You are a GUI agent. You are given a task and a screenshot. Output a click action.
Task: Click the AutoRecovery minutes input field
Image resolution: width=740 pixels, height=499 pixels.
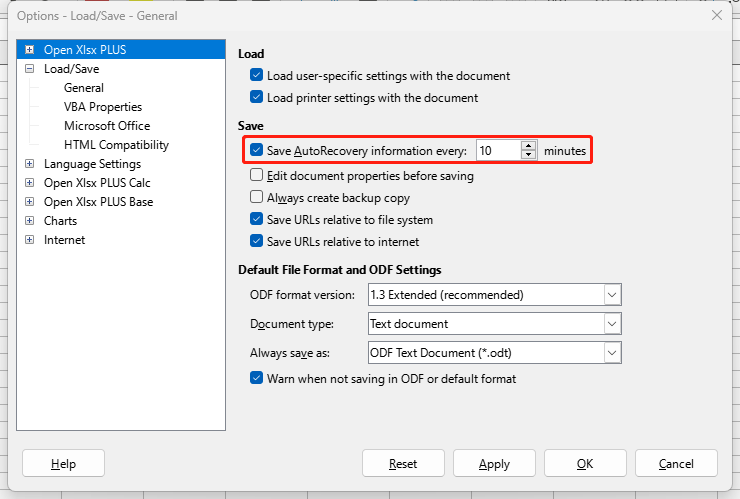499,151
